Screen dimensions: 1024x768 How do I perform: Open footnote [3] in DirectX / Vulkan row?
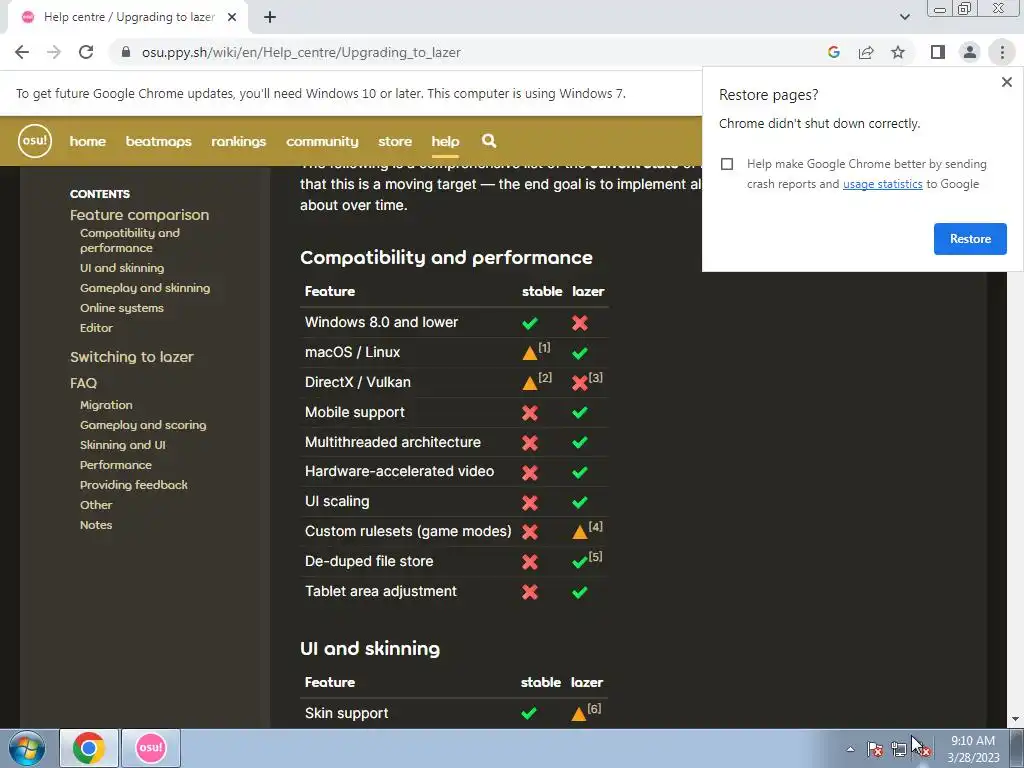[596, 377]
